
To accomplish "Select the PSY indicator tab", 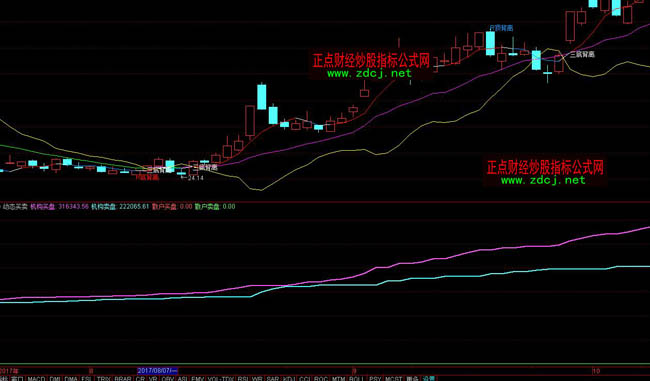I will pos(375,379).
